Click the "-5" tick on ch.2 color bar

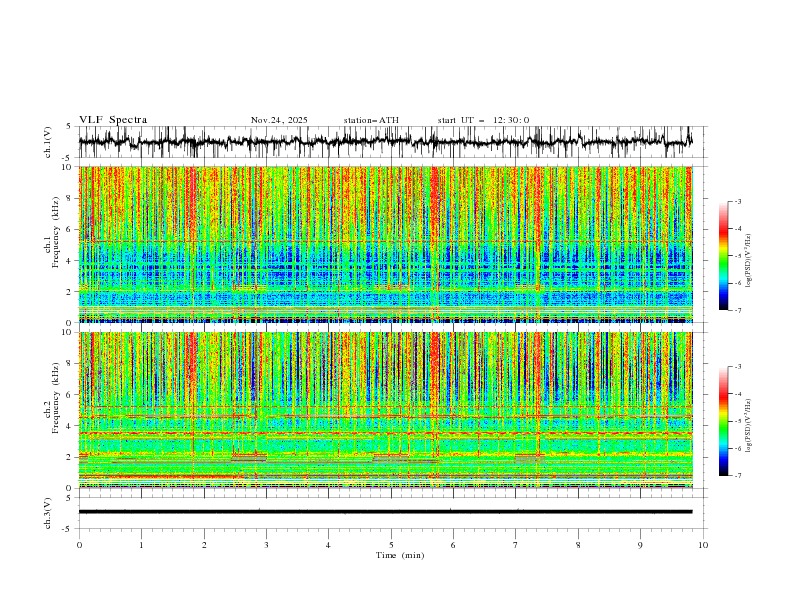pos(737,421)
